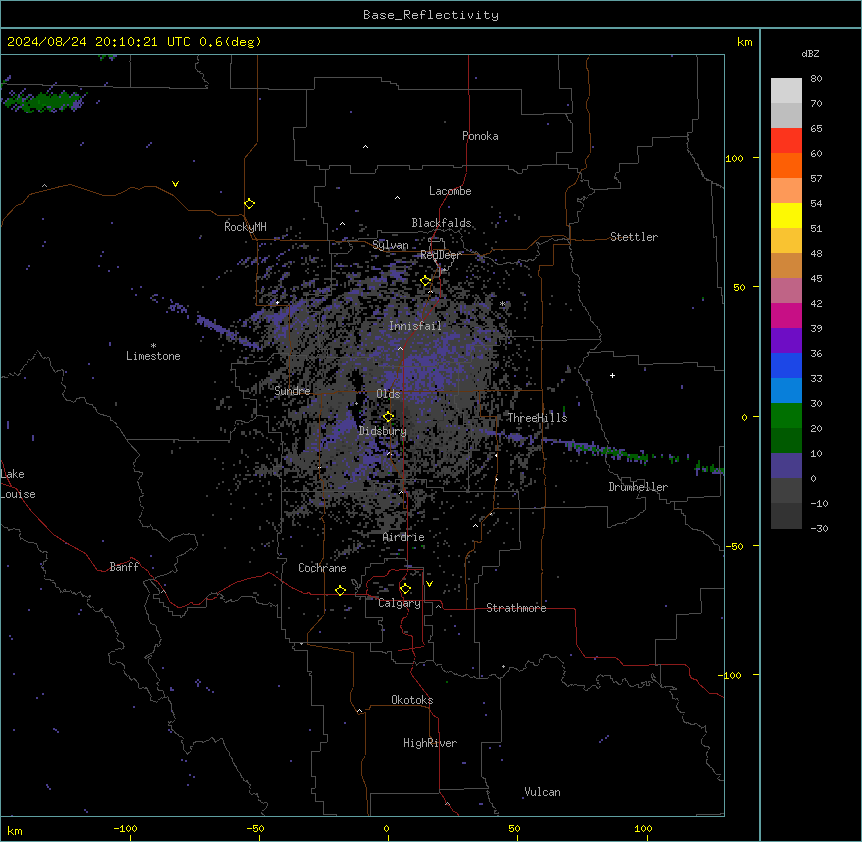862x842 pixels.
Task: Click the yellow V marker northeast of Calgary
Action: (429, 584)
